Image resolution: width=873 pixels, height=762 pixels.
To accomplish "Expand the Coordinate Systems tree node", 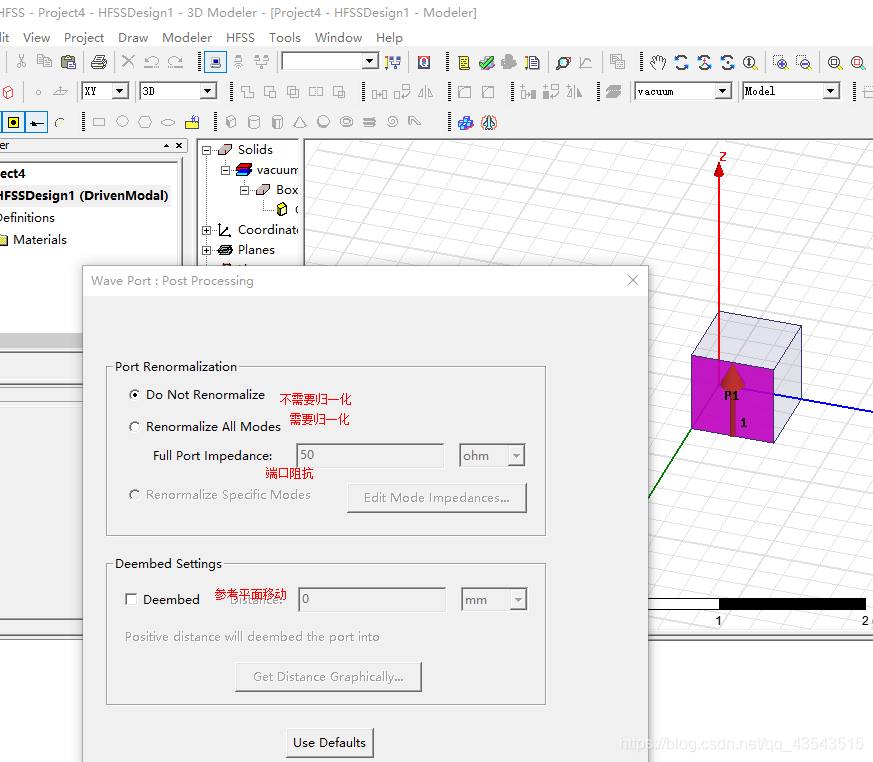I will click(x=207, y=230).
